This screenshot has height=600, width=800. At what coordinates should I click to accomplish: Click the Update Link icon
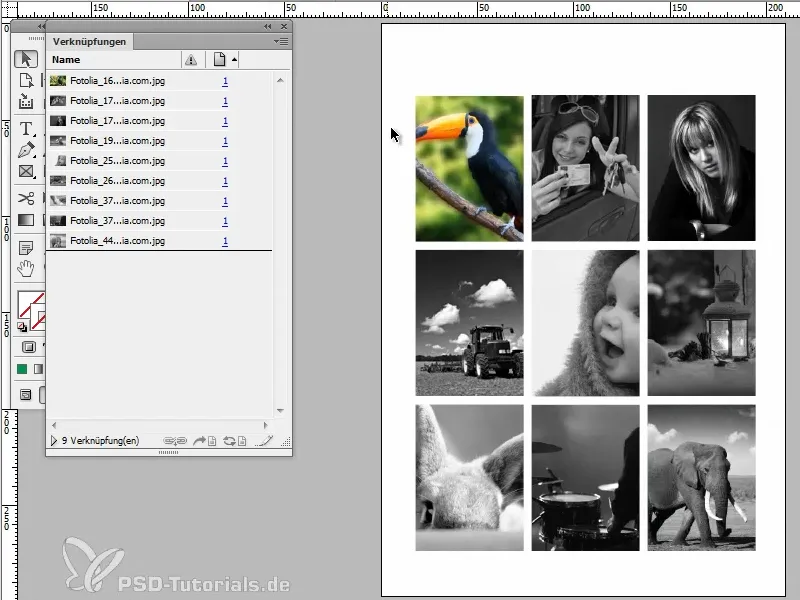(x=235, y=441)
